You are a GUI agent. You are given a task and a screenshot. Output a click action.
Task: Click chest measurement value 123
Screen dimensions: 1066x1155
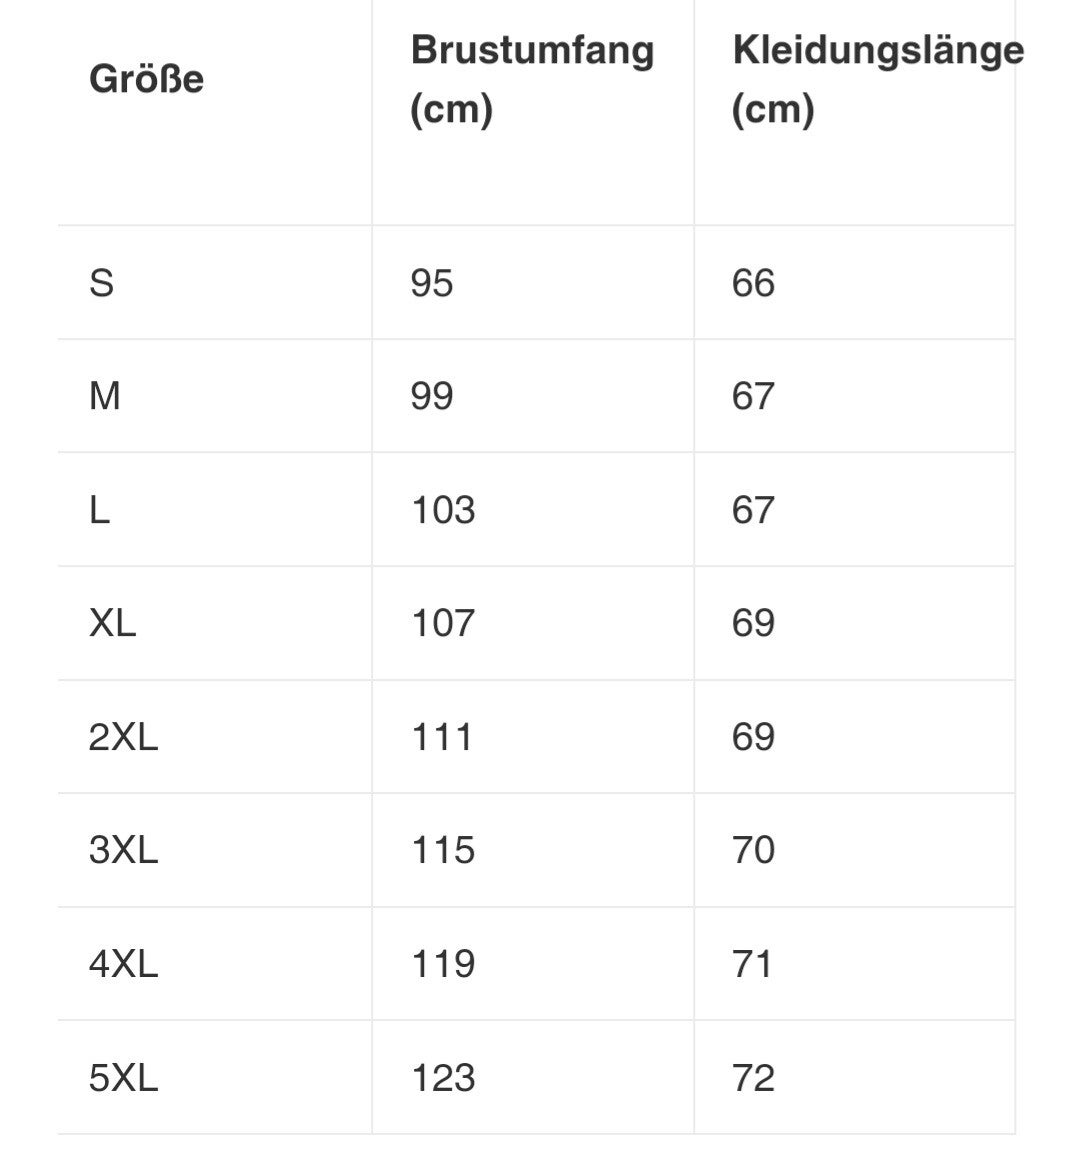click(443, 1078)
